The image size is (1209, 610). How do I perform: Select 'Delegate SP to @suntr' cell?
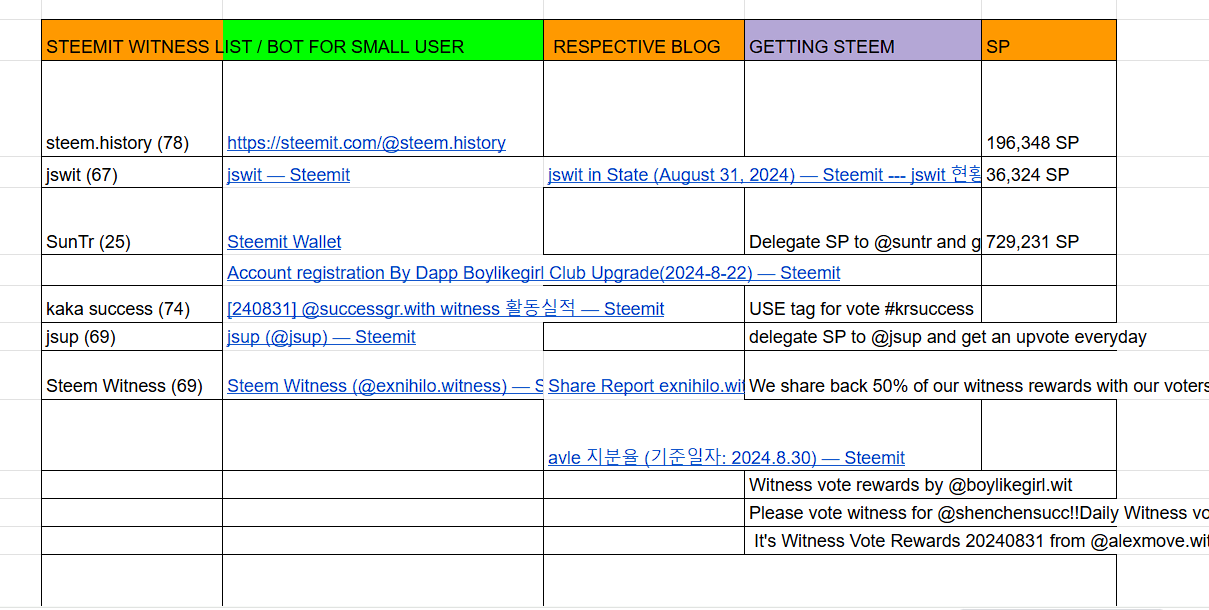pyautogui.click(x=863, y=221)
